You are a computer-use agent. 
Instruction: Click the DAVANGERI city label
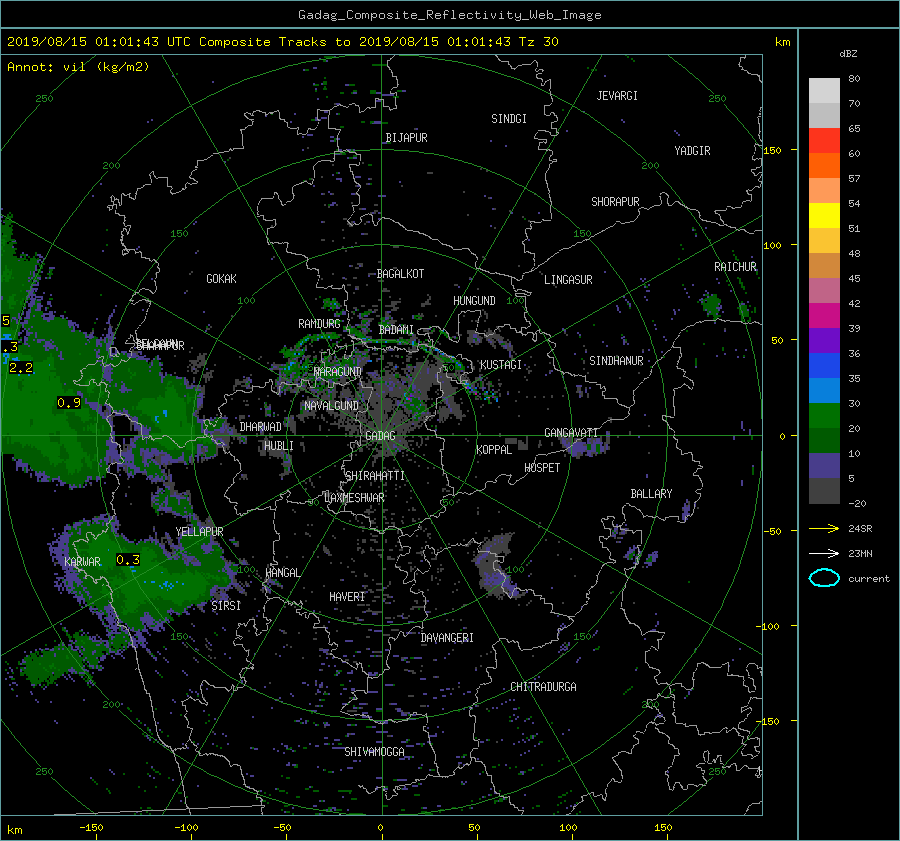447,638
